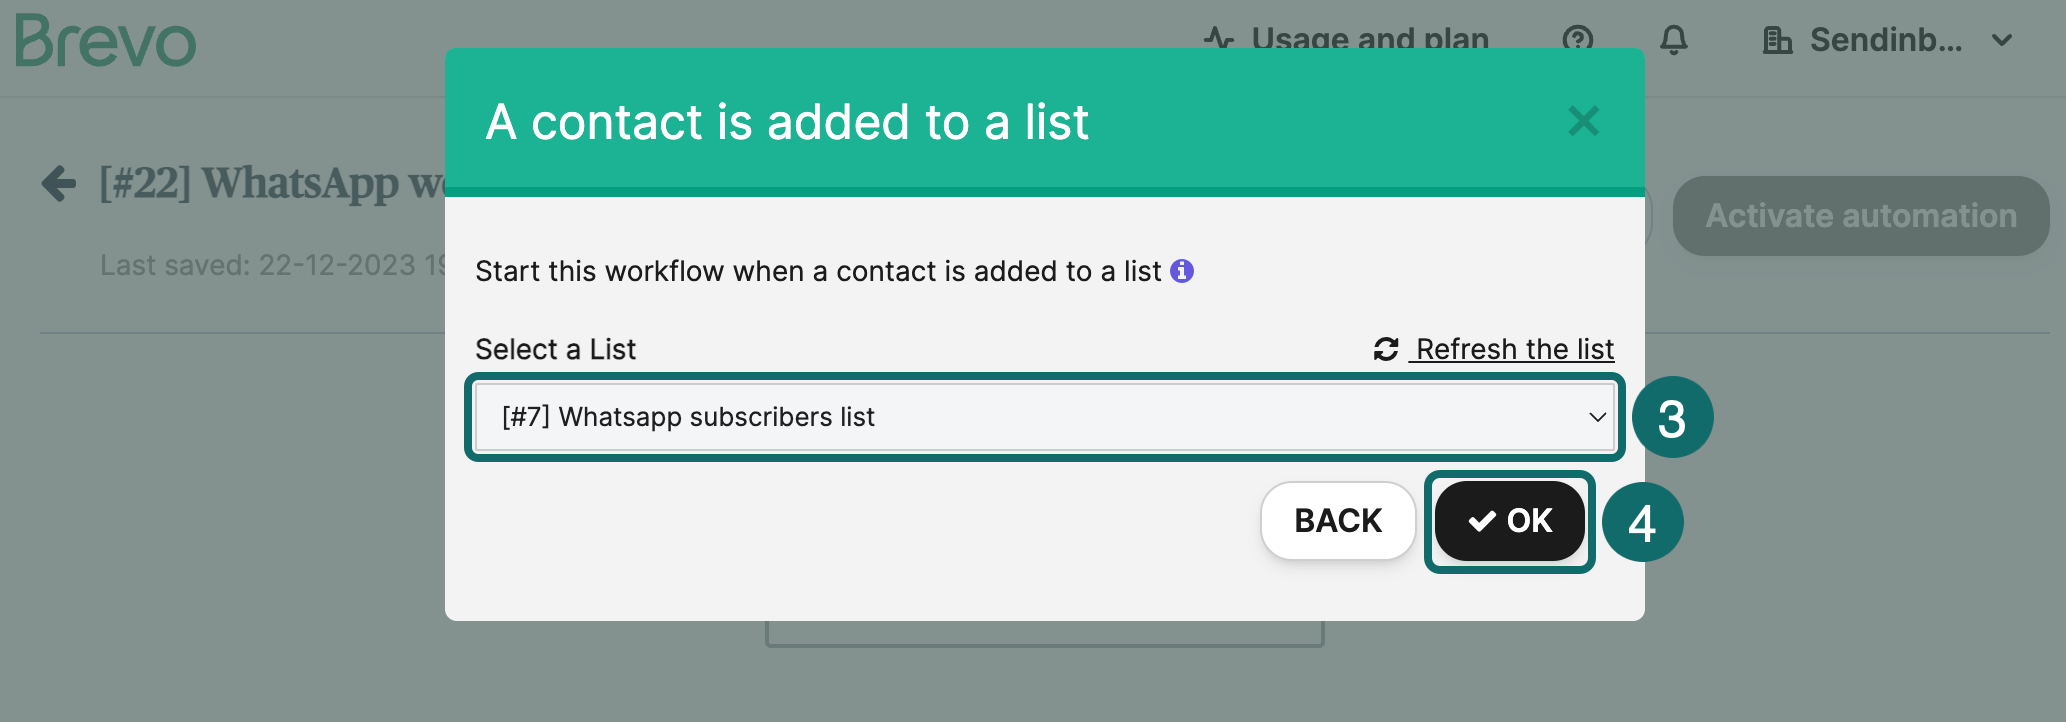Open the list selector showing Whatsapp subscribers list
The image size is (2066, 722).
click(x=1044, y=417)
